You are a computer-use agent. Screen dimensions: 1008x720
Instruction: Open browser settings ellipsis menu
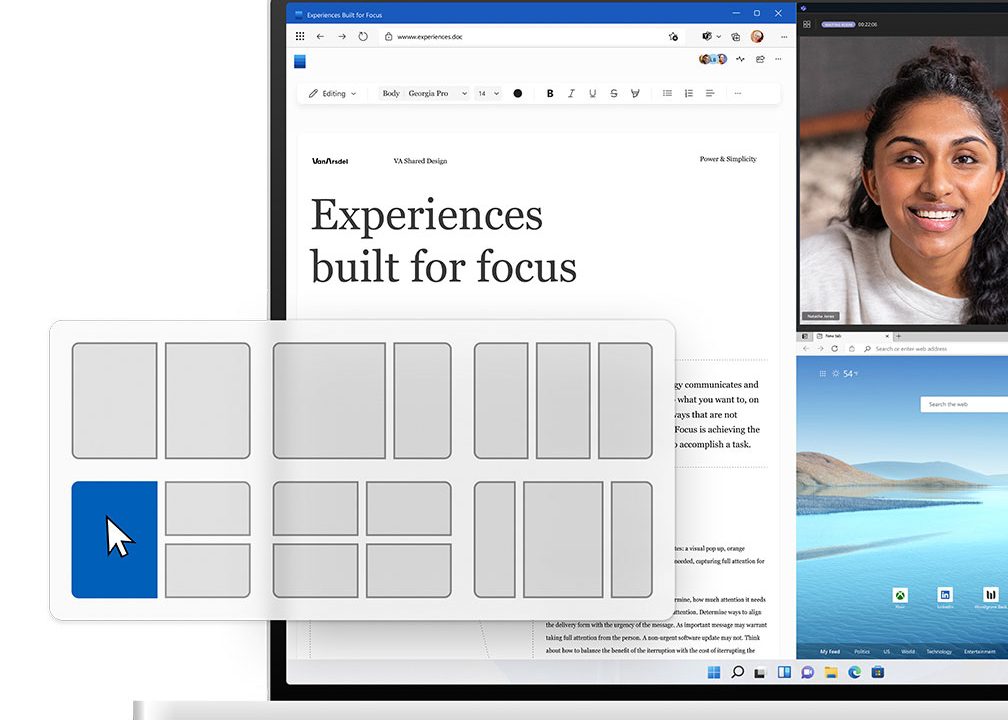coord(784,37)
